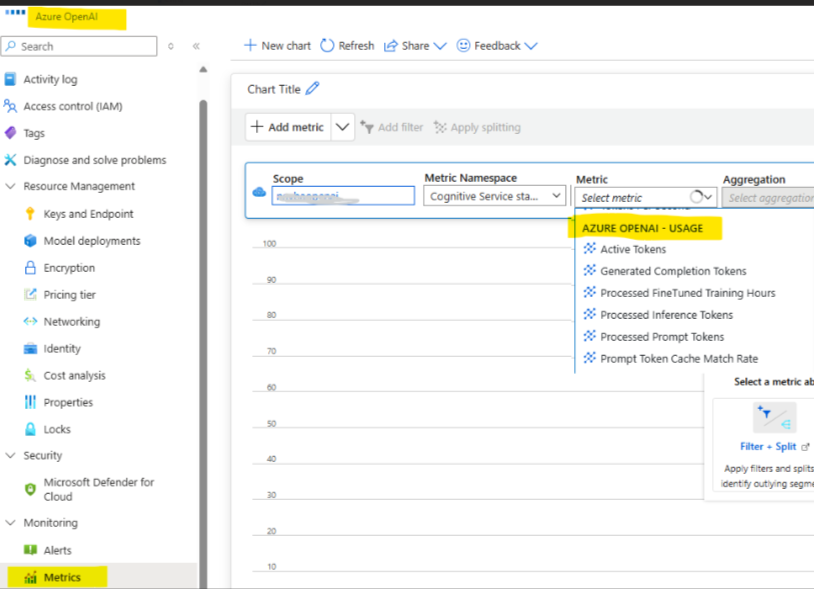Open the Metric Namespace dropdown

click(494, 196)
